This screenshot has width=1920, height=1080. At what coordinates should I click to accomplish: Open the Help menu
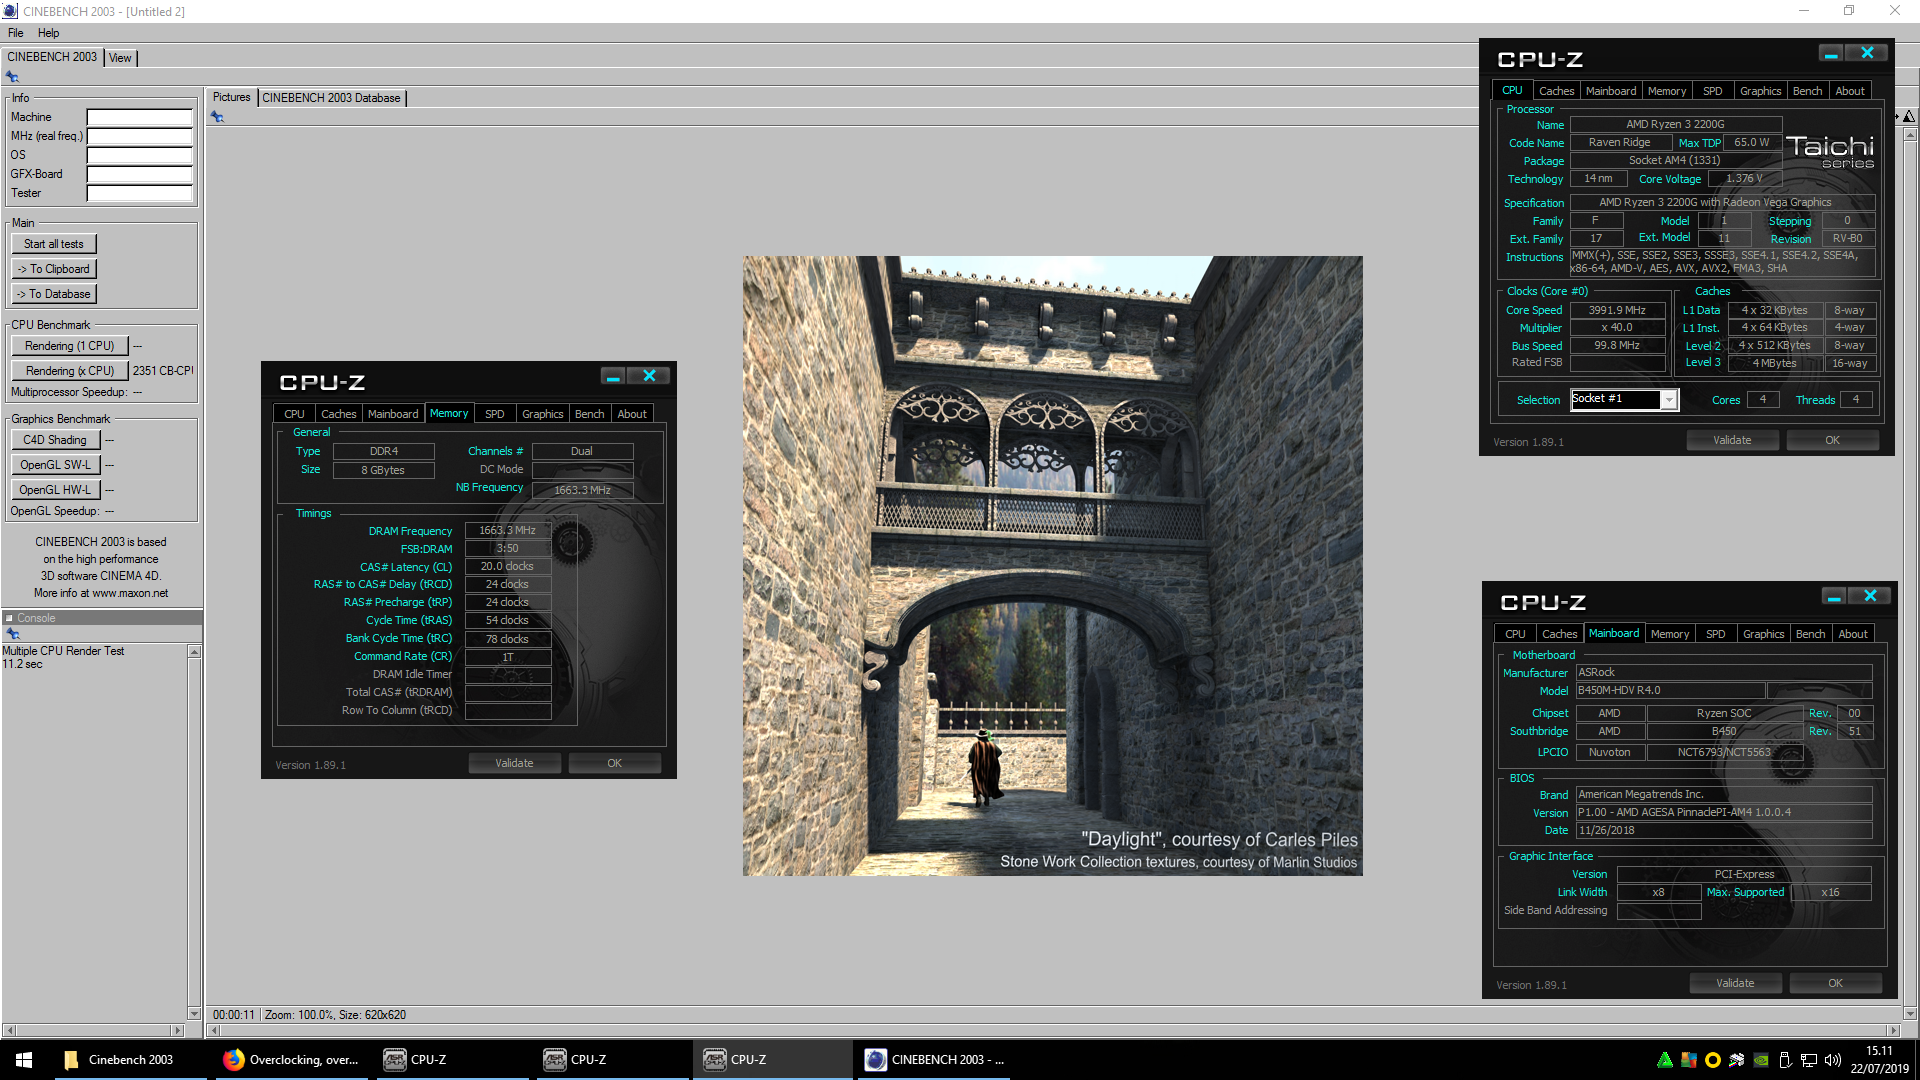[48, 33]
